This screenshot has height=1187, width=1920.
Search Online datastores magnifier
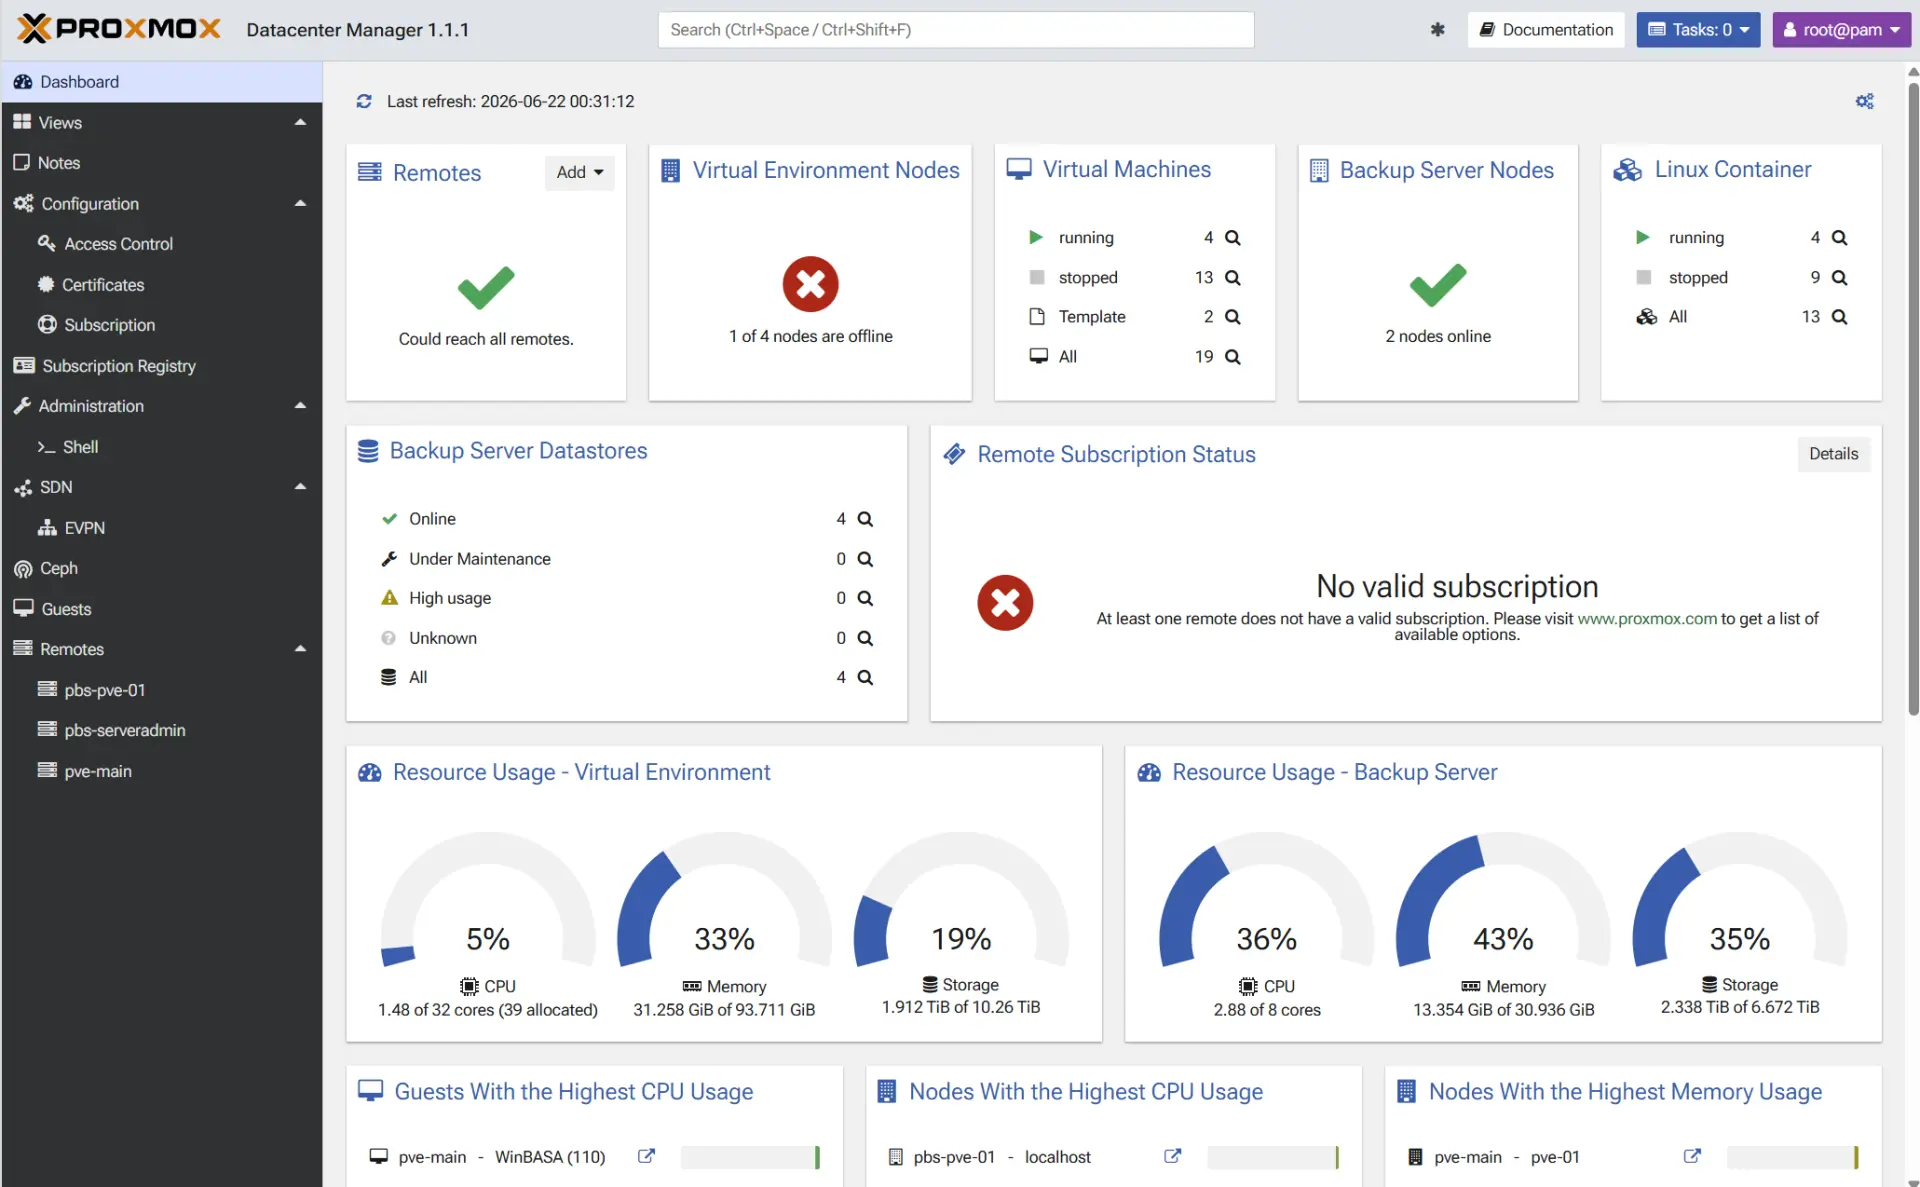pos(865,519)
